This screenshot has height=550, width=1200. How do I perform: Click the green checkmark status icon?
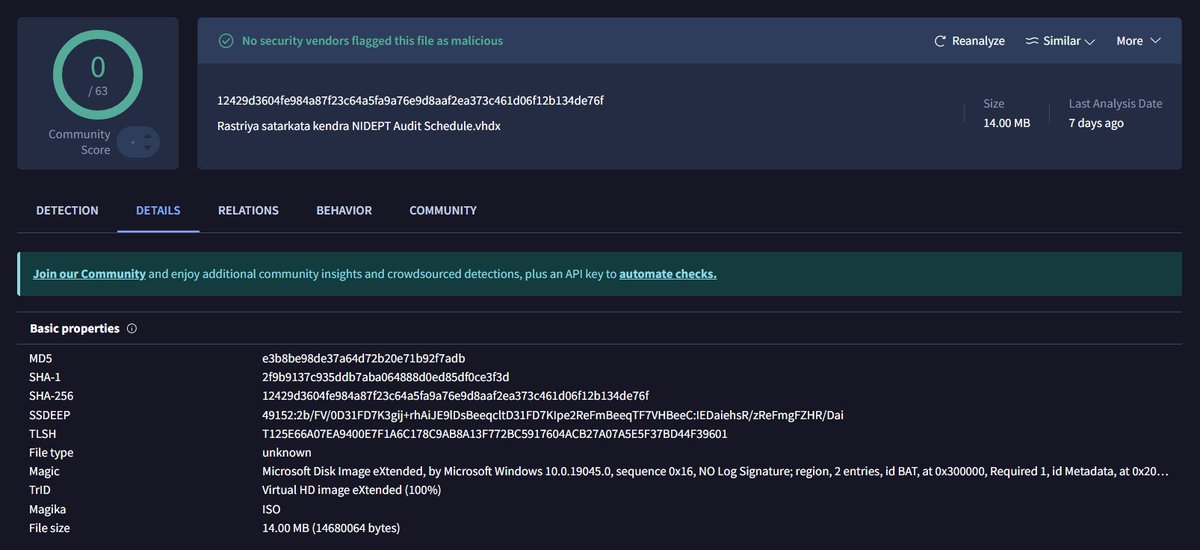tap(227, 41)
